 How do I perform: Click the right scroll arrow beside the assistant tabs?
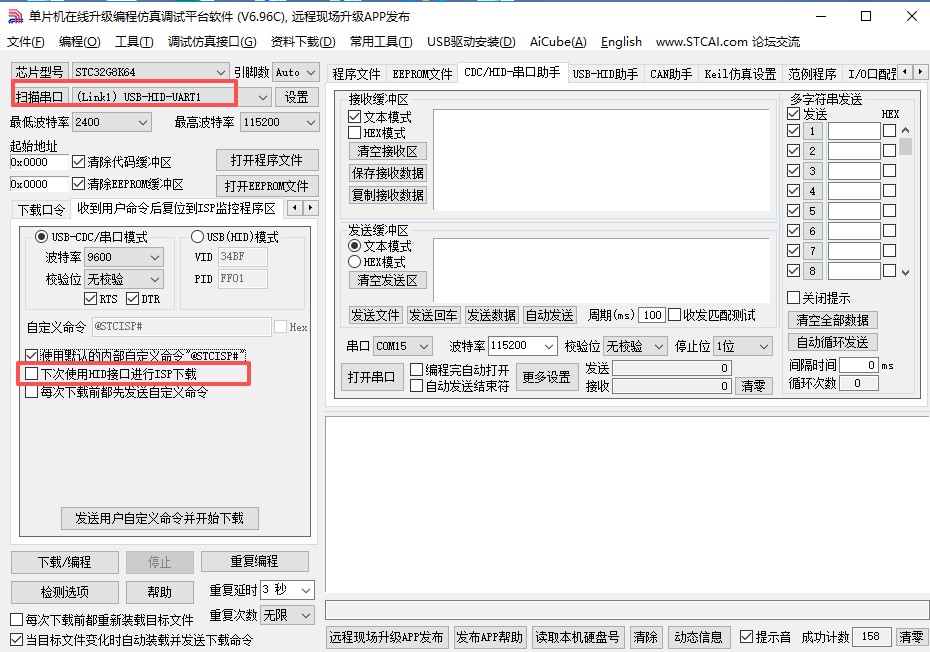tap(921, 72)
